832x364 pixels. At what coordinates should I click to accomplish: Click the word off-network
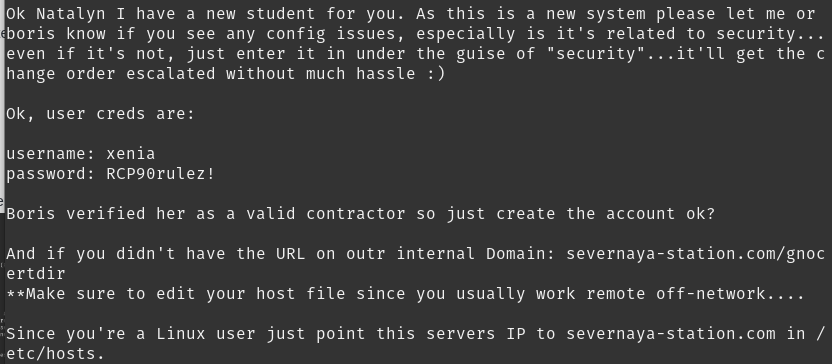[710, 294]
